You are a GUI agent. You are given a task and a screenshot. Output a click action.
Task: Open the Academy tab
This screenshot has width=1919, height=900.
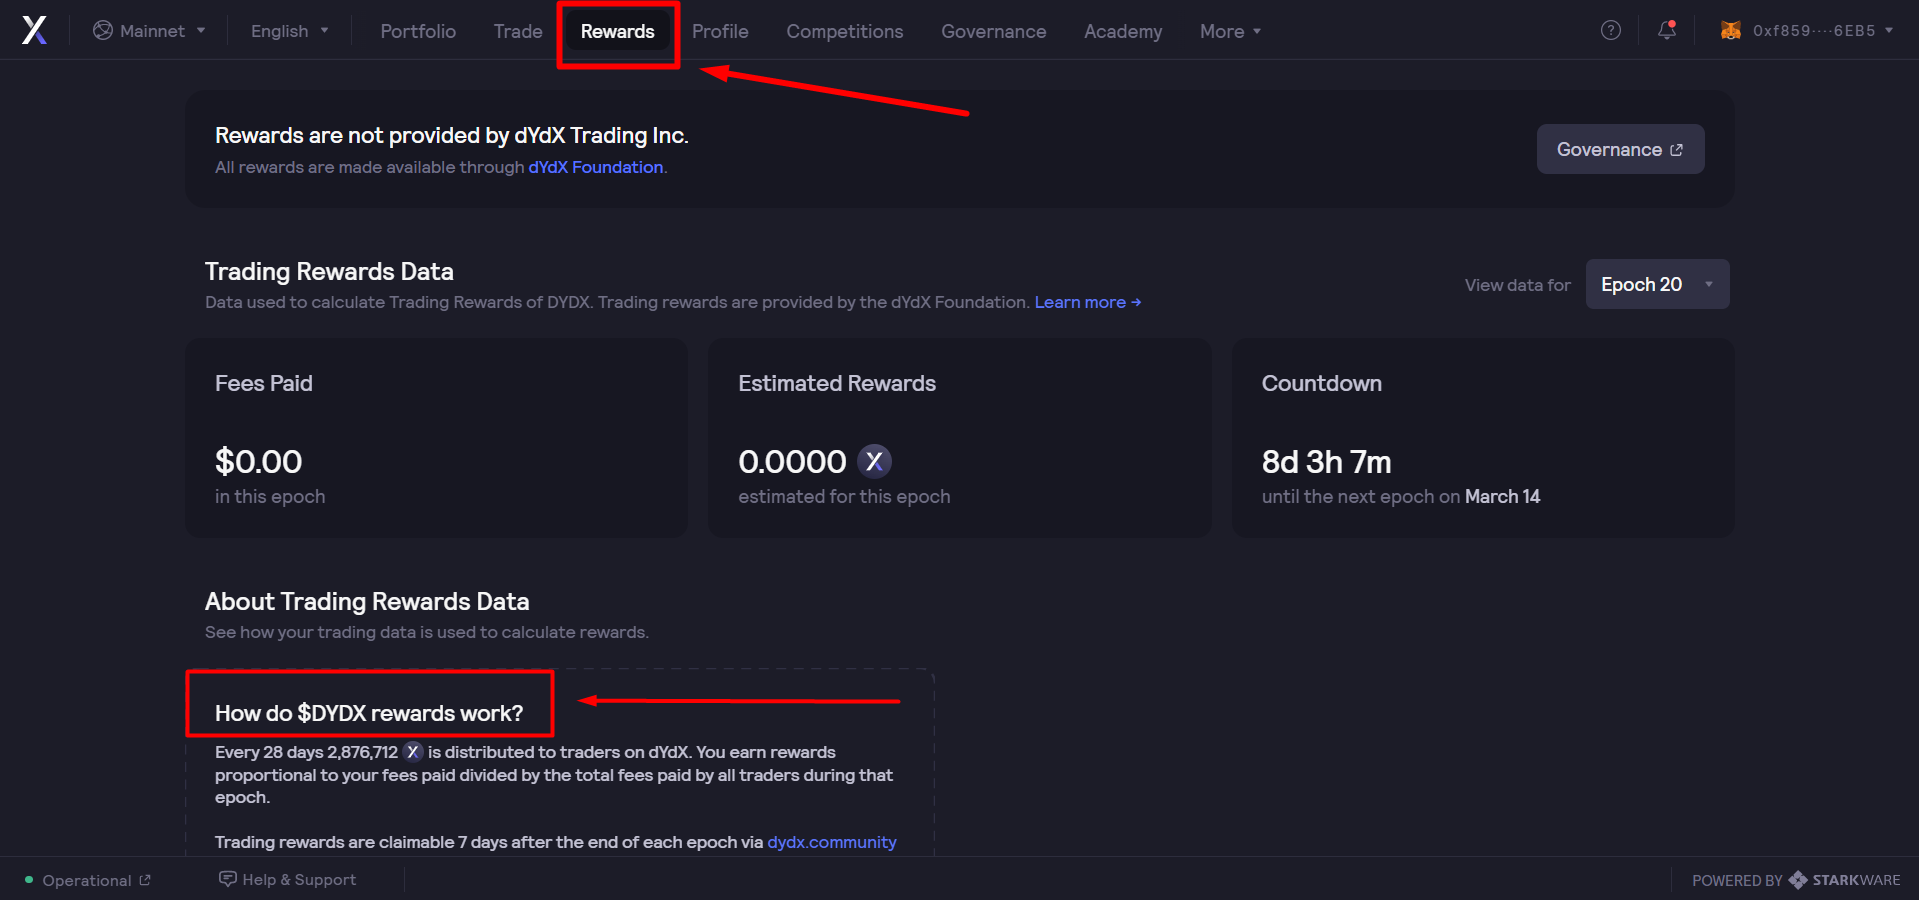1123,31
